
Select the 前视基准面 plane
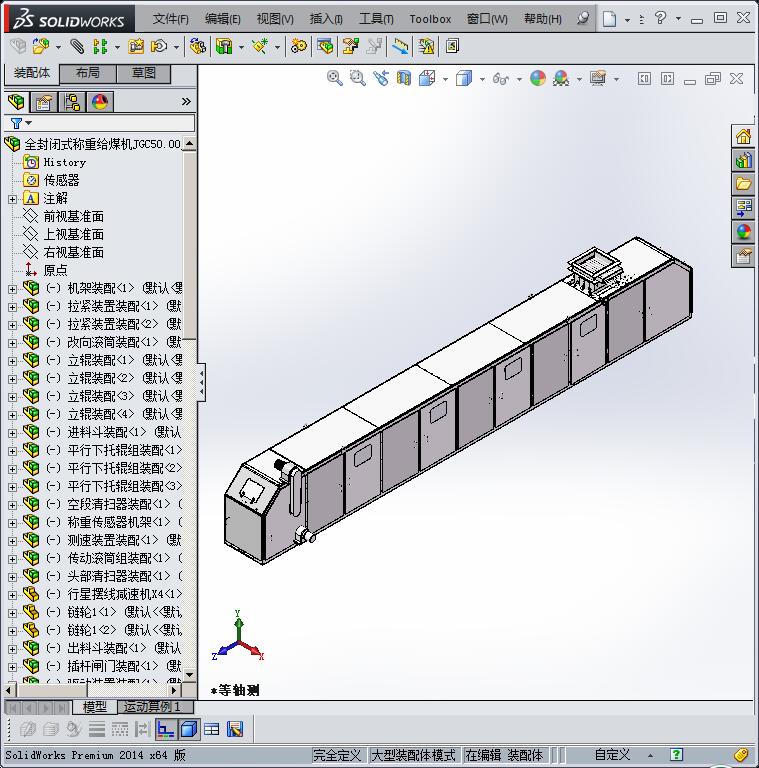(x=73, y=216)
